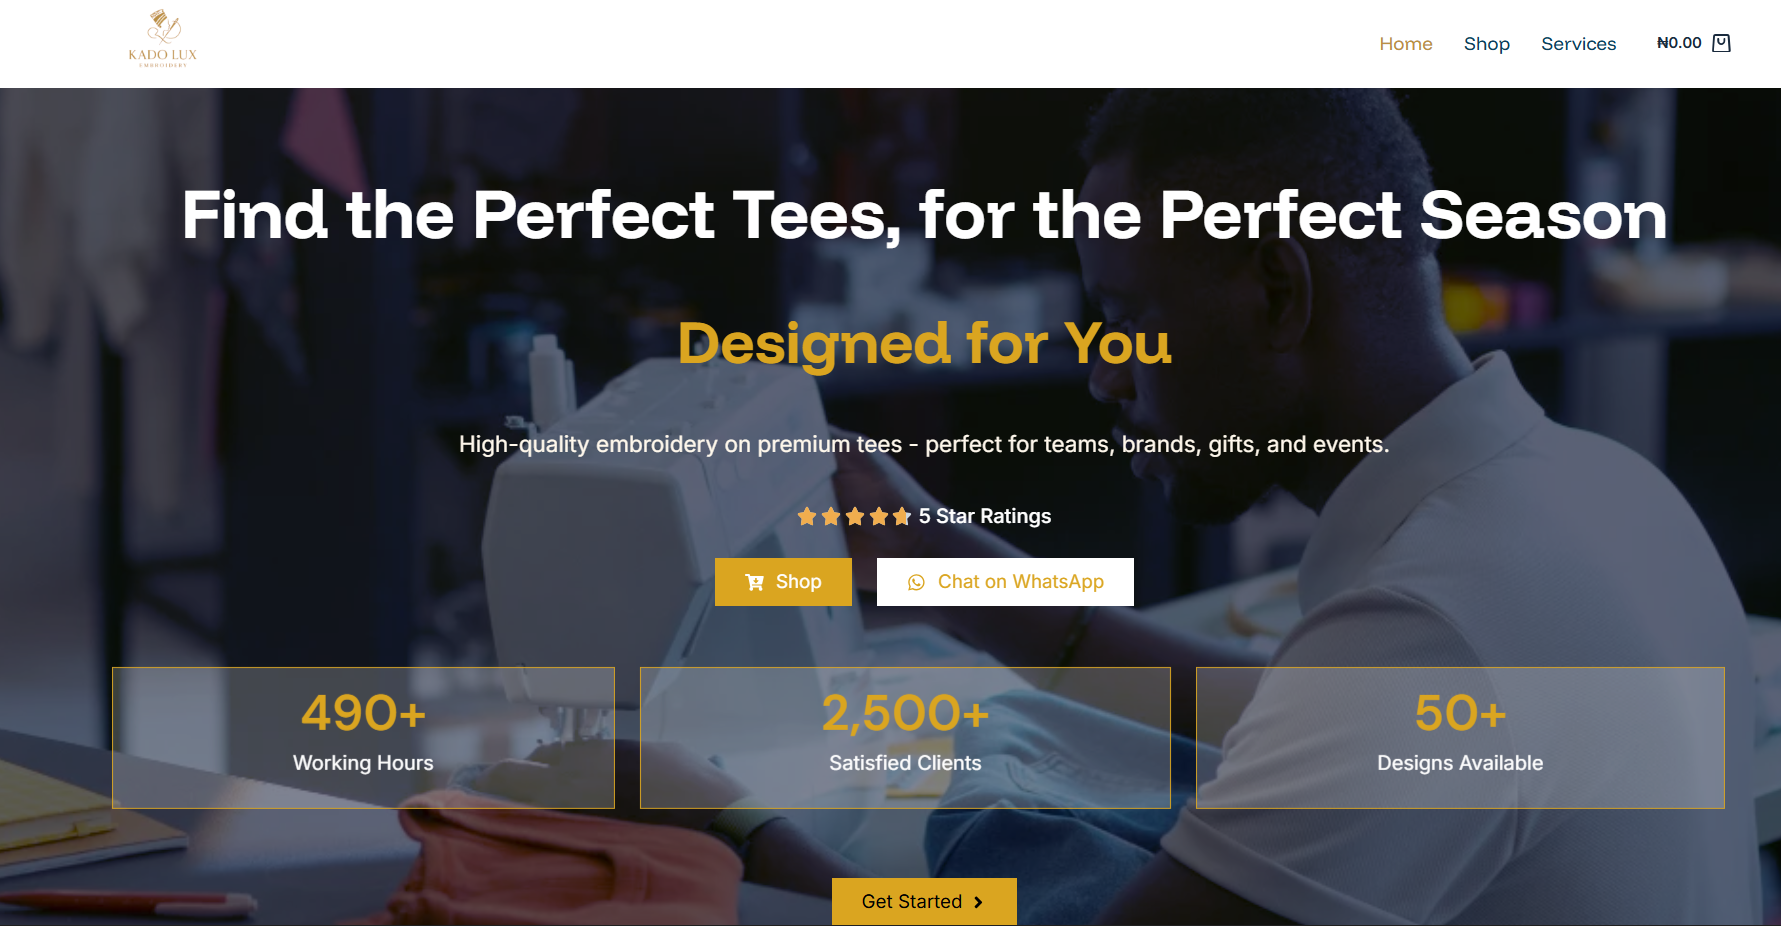
Task: Click the middle rating star
Action: click(855, 516)
